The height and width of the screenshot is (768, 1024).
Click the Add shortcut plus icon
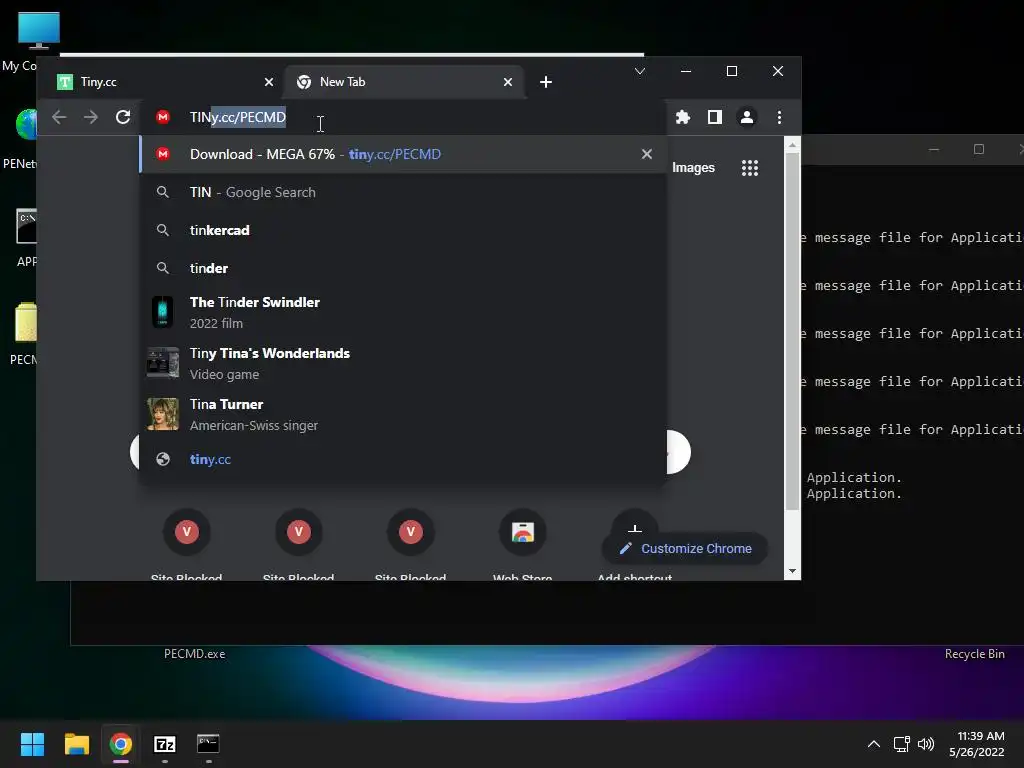coord(635,528)
